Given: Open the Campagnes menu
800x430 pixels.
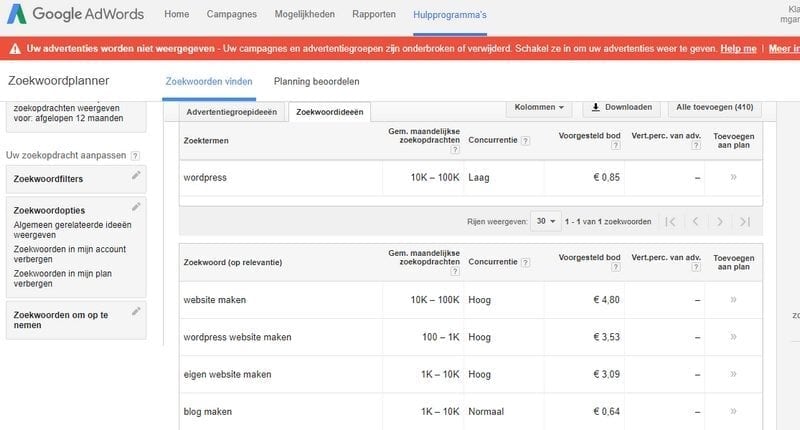Looking at the screenshot, I should pos(232,14).
